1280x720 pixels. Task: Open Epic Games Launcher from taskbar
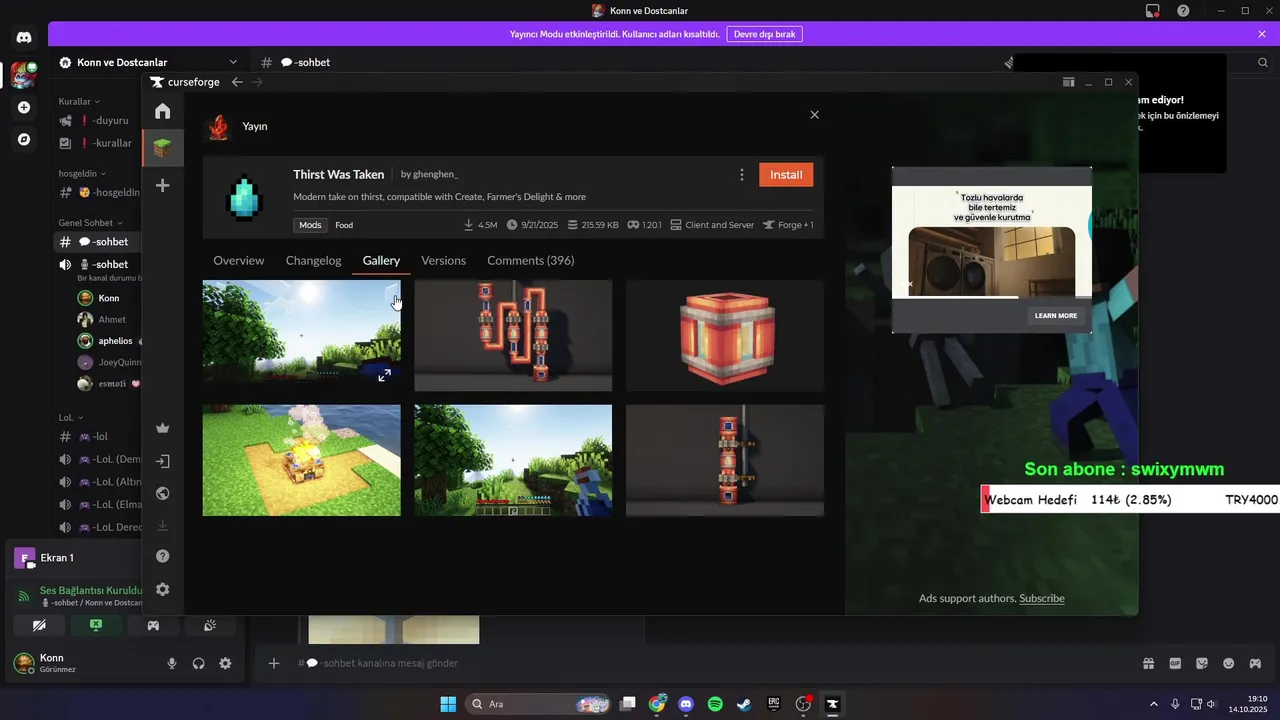773,704
